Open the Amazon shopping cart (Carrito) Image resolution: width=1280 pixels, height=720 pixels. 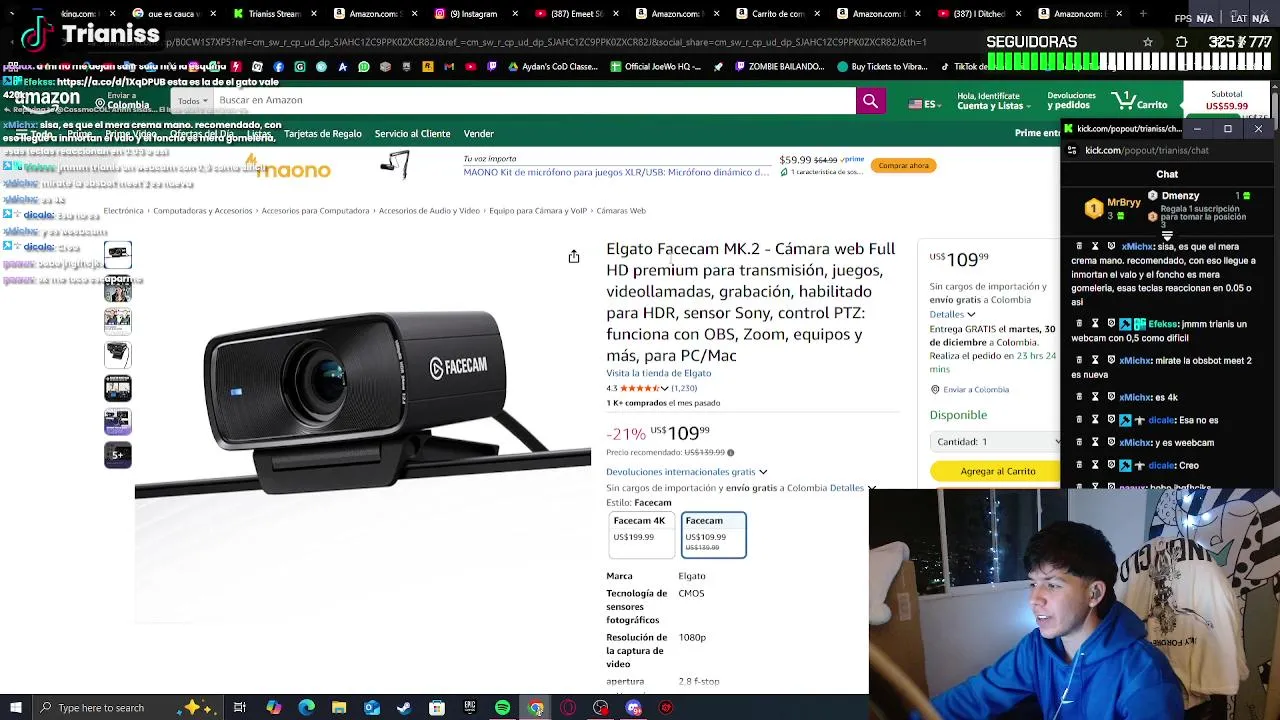click(x=1141, y=102)
